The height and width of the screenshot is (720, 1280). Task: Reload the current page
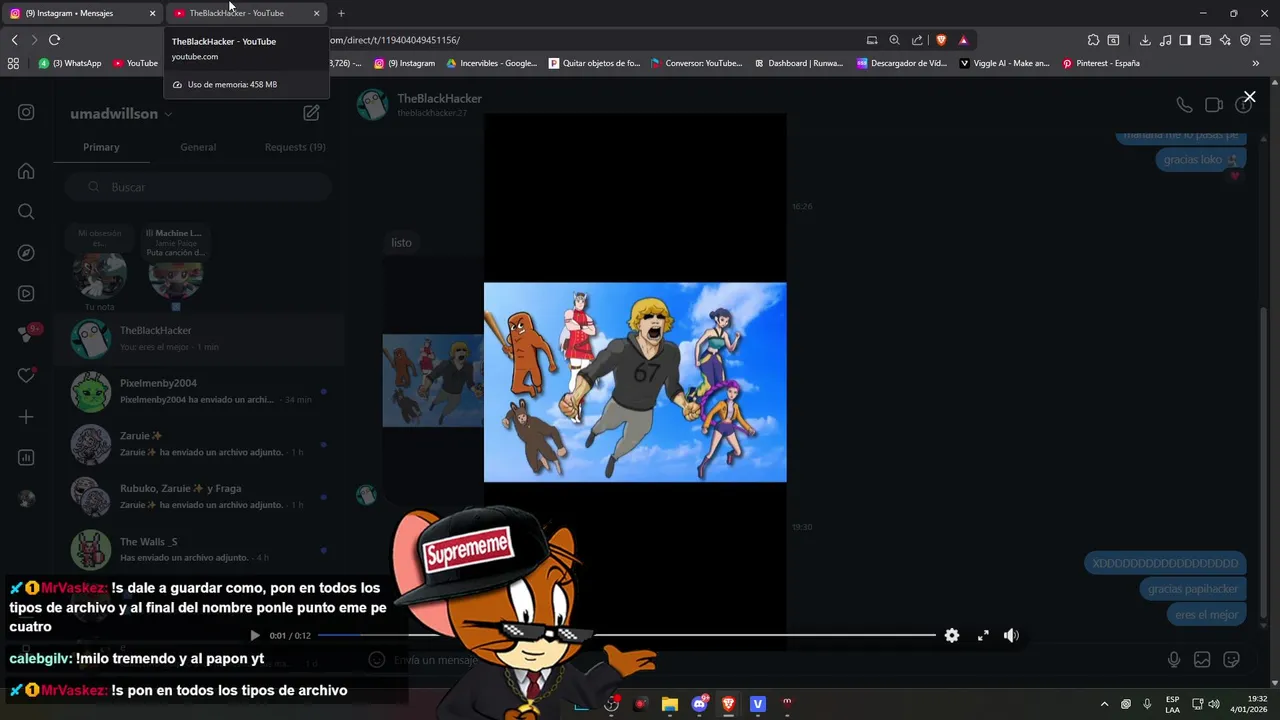[54, 40]
